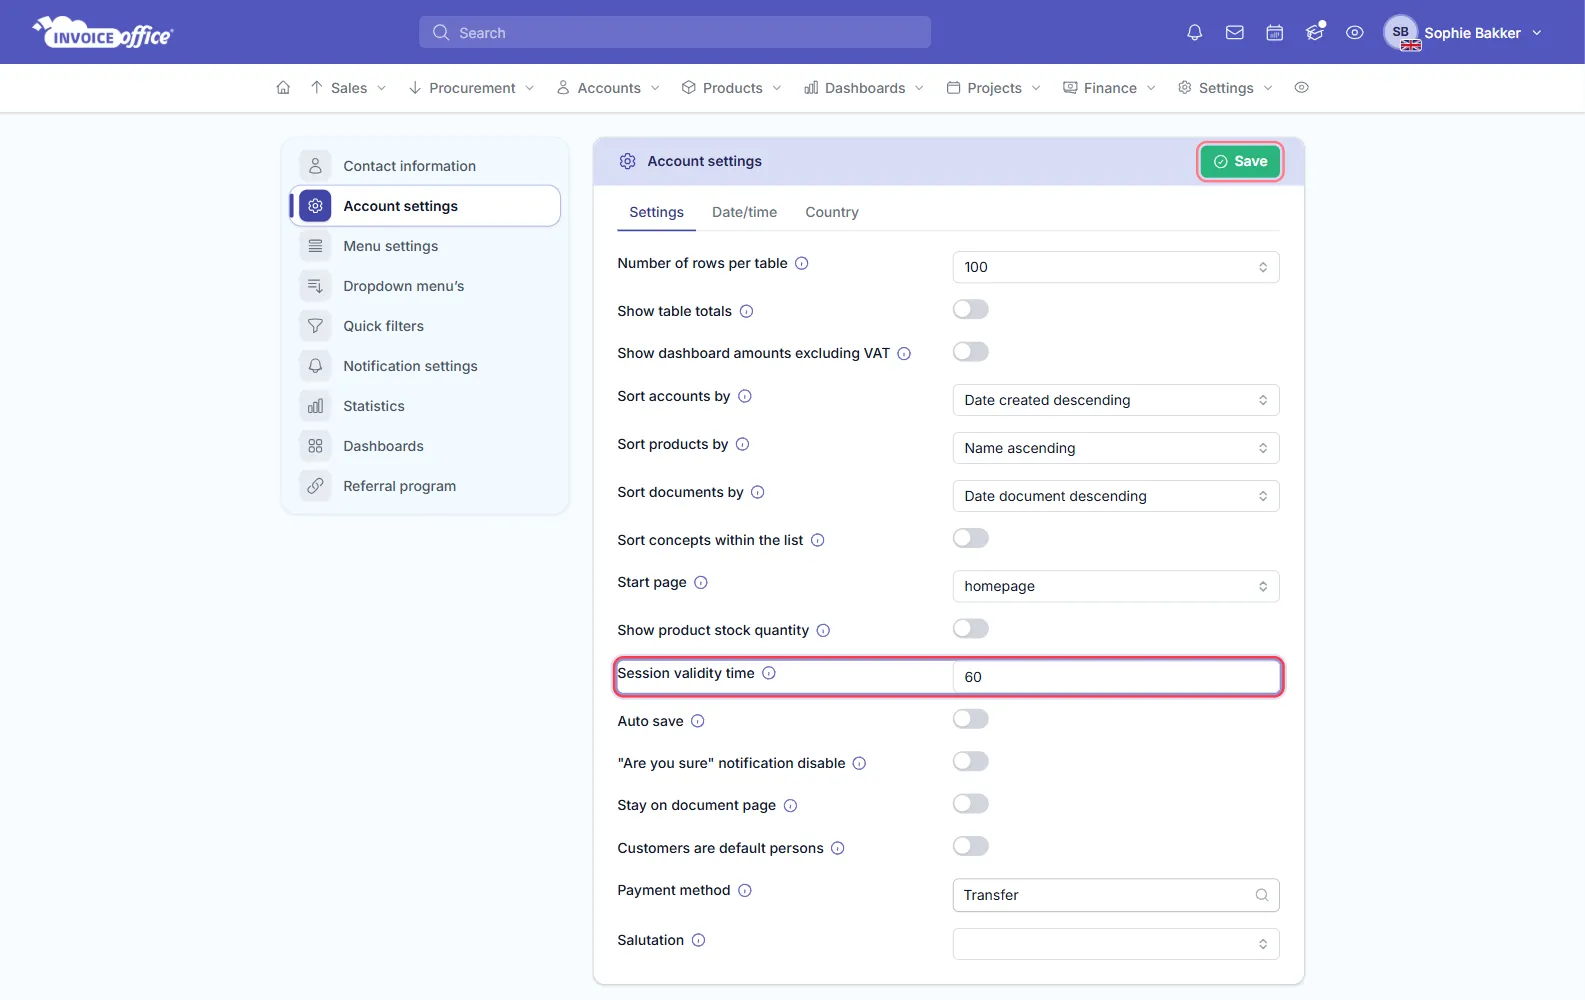Switch to the Date/time tab
Viewport: 1585px width, 1000px height.
(744, 212)
